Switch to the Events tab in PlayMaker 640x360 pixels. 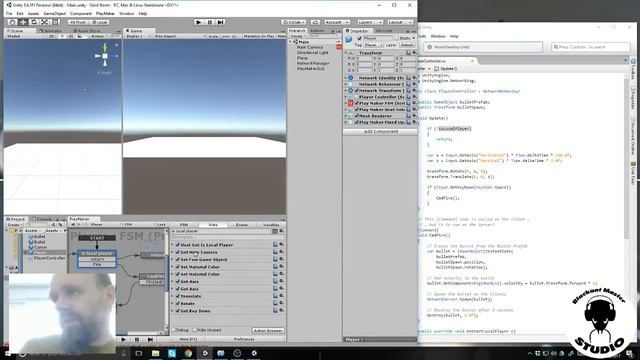click(242, 225)
